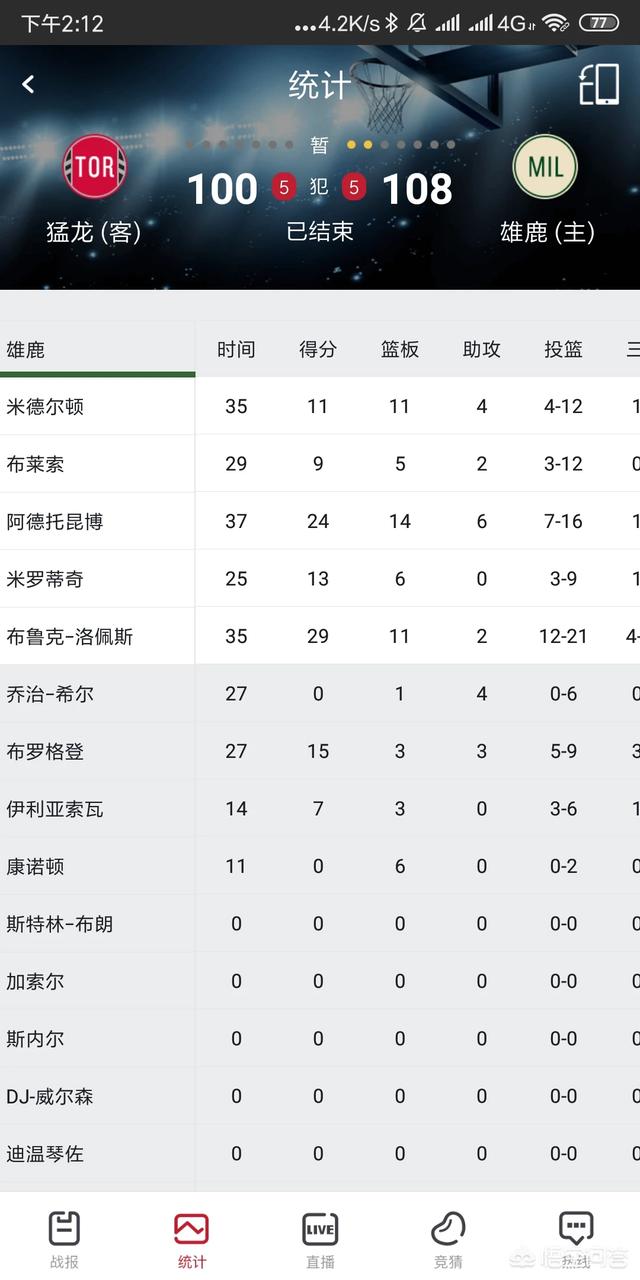This screenshot has width=640, height=1280.
Task: Sort by 篮板 rebounds column header
Action: pos(400,349)
